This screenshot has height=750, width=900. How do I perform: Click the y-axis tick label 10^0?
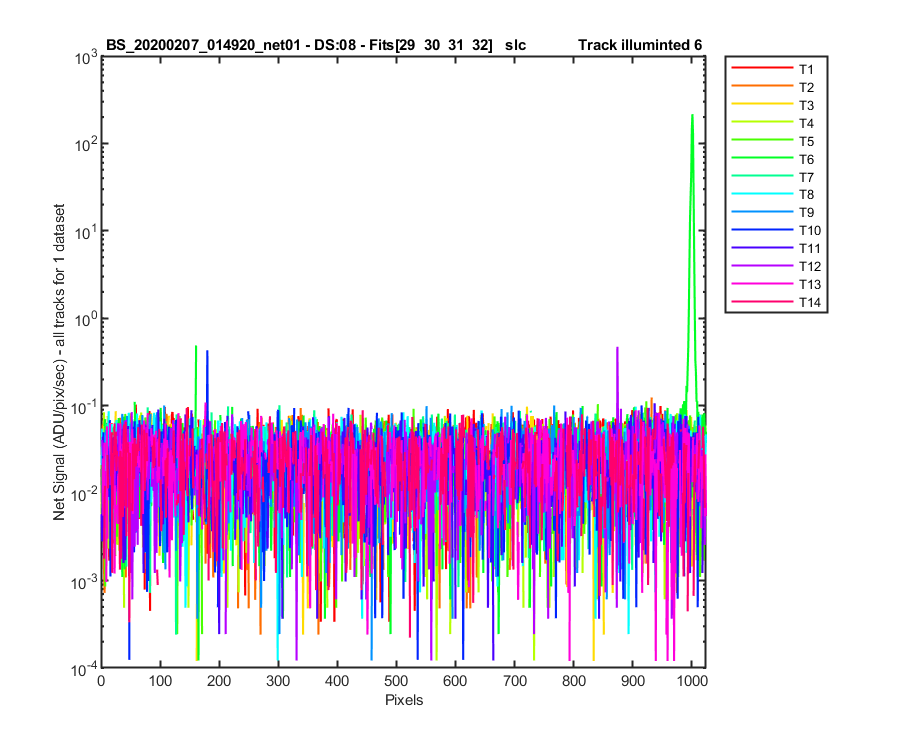pos(86,320)
